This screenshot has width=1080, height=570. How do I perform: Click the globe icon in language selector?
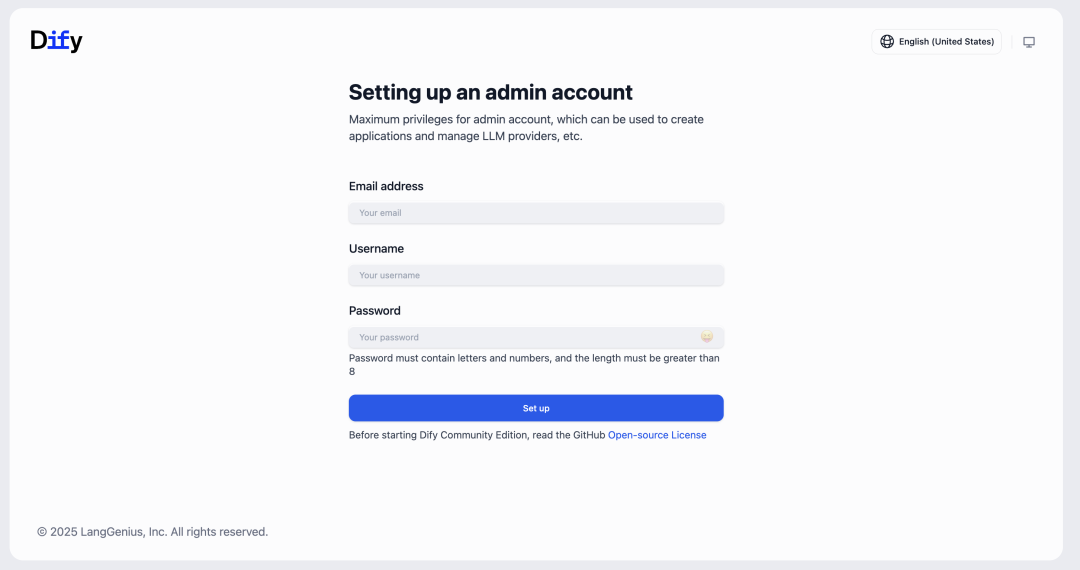tap(887, 42)
